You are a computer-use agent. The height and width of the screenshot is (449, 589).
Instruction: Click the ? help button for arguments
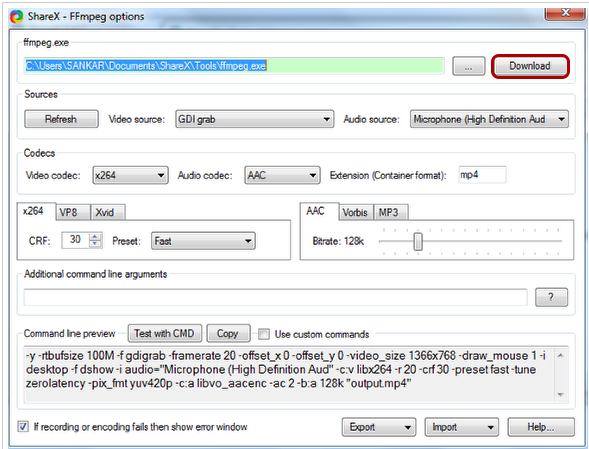pos(551,297)
